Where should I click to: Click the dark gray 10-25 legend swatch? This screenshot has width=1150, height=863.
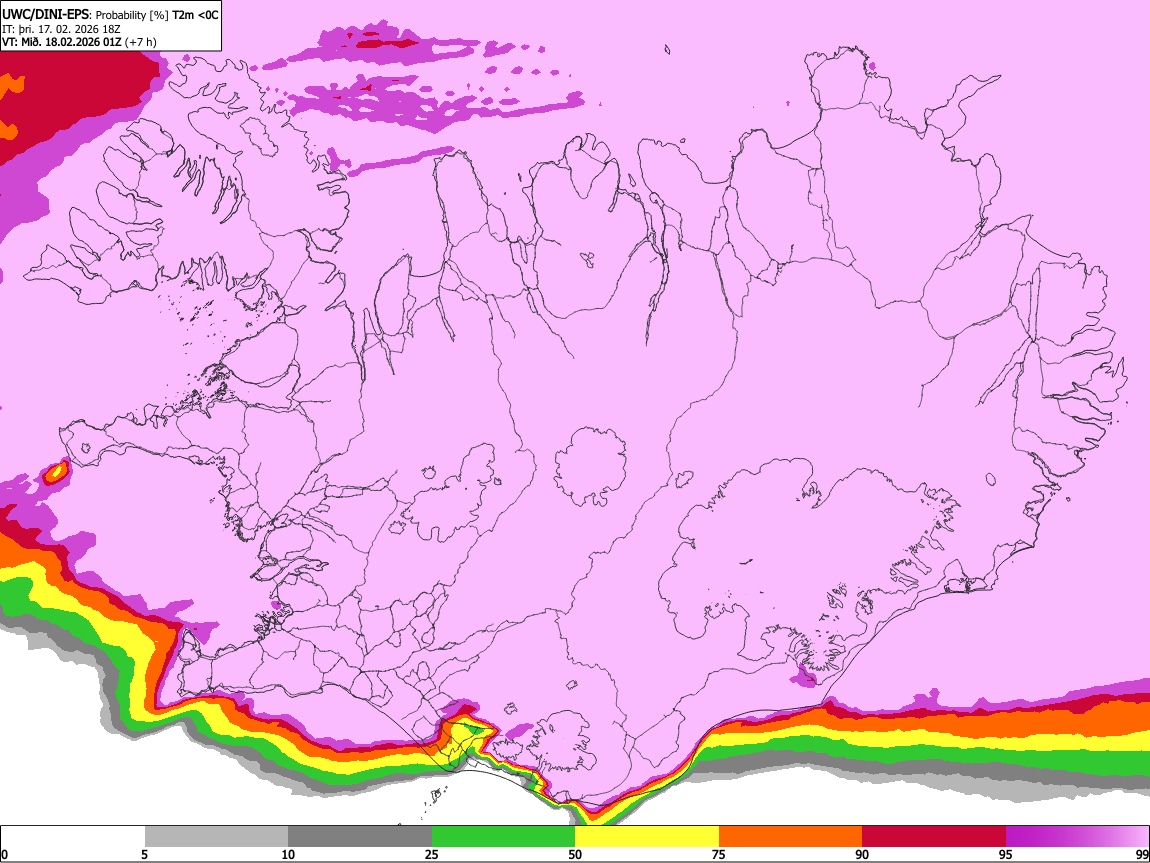(x=360, y=837)
